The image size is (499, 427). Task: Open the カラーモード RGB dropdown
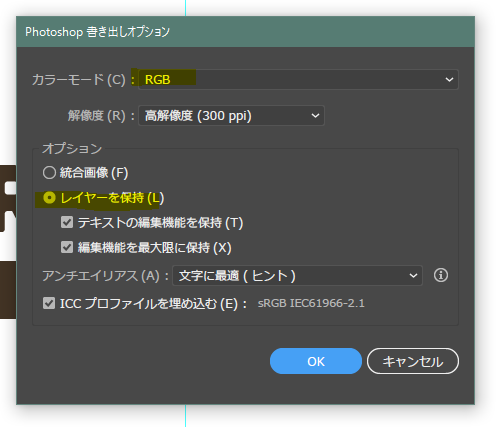pyautogui.click(x=298, y=79)
